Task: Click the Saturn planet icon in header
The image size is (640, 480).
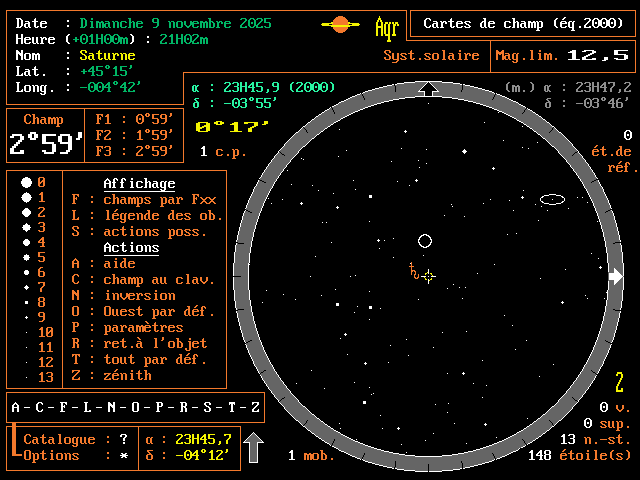Action: pyautogui.click(x=340, y=24)
